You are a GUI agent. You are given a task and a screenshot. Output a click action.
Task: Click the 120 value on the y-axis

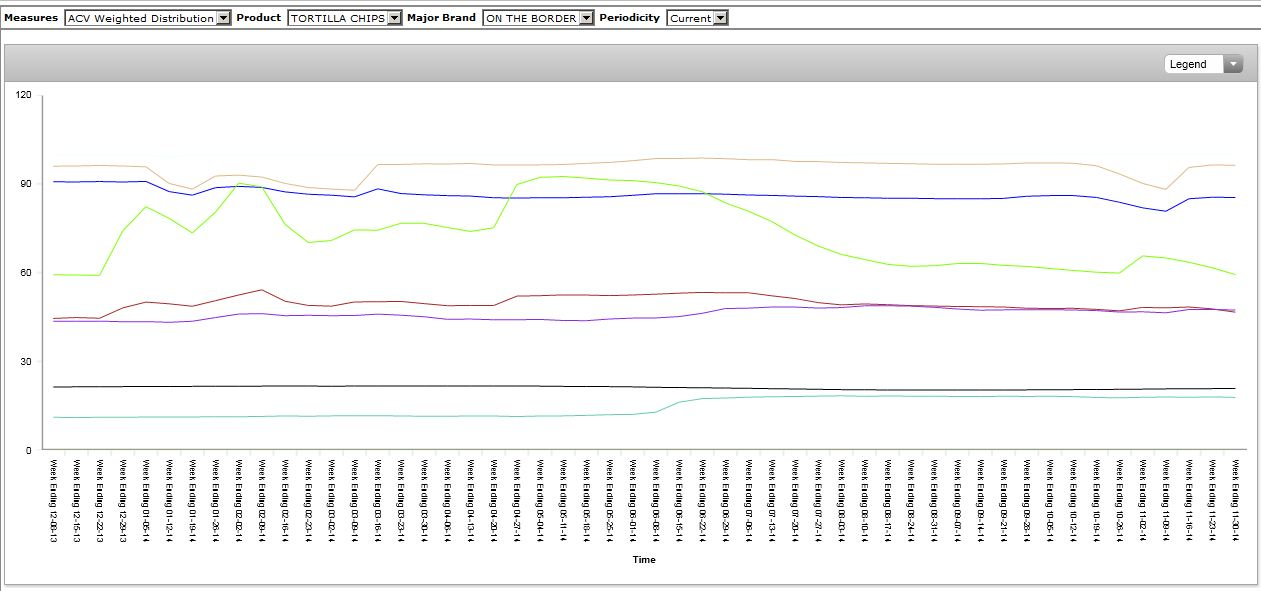23,95
